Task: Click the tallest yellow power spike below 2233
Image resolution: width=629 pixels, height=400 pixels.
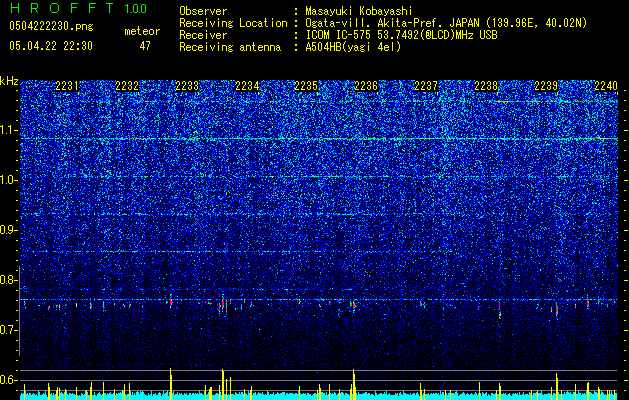Action: [x=170, y=384]
